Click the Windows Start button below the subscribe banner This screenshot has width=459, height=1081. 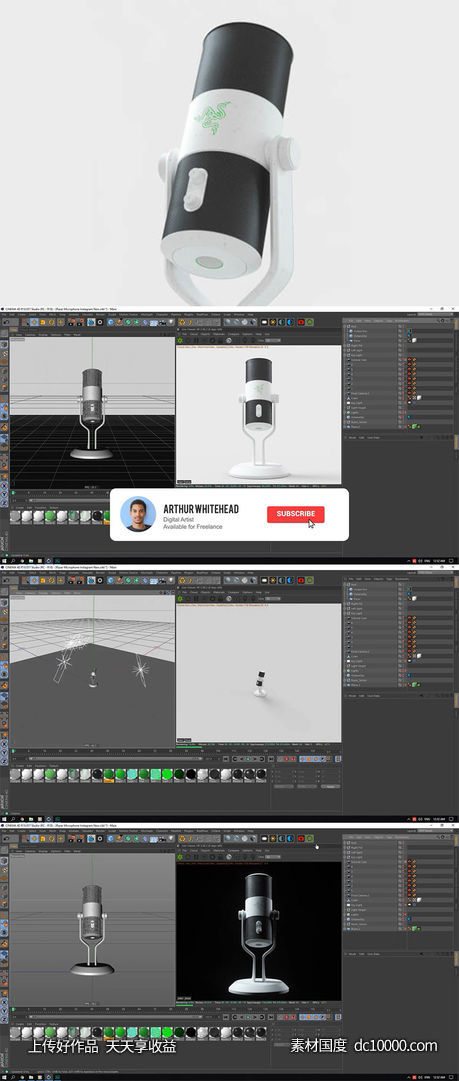[3, 560]
